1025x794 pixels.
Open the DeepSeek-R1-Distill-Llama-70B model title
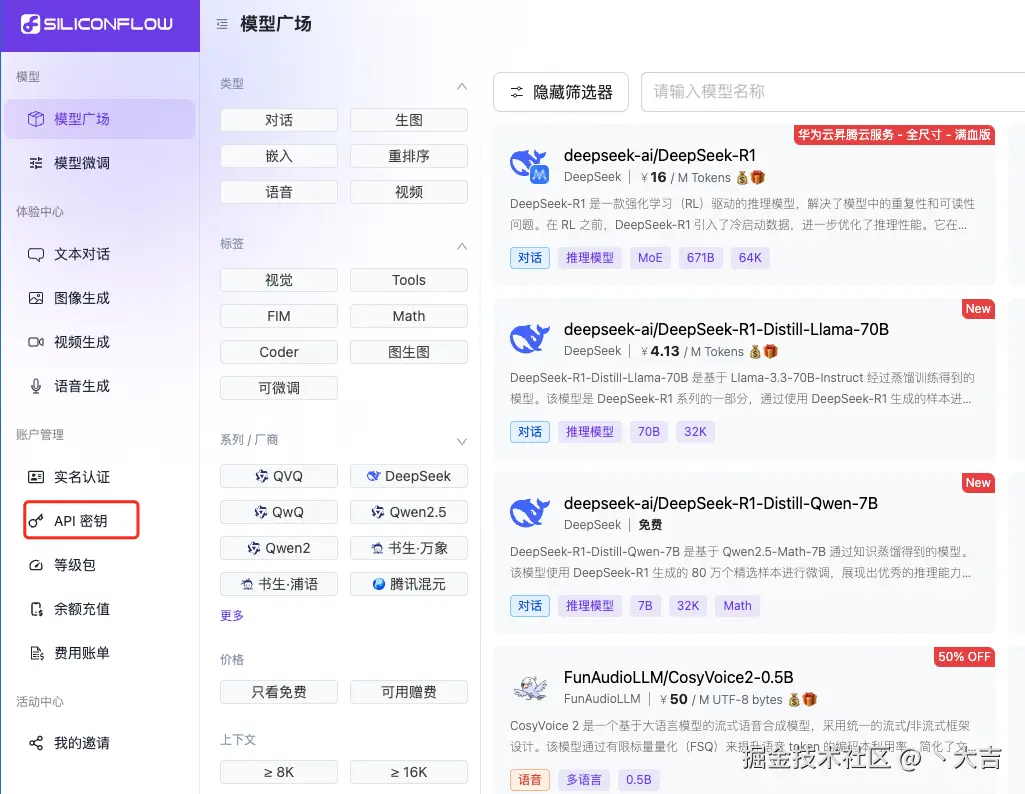(x=726, y=329)
